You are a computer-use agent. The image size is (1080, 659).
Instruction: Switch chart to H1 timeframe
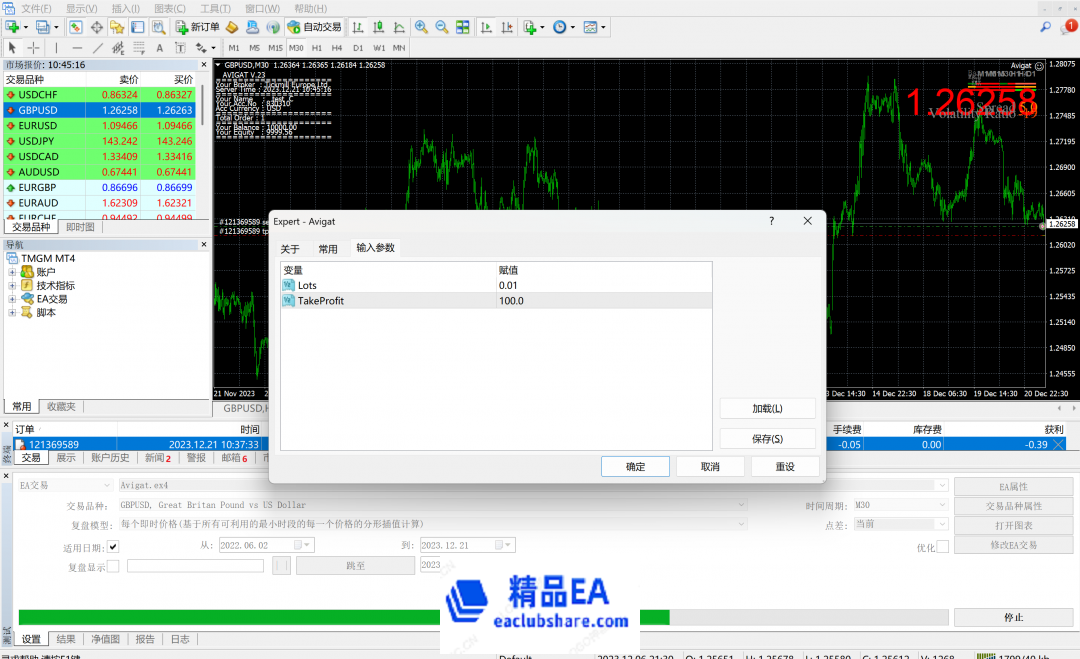[317, 48]
